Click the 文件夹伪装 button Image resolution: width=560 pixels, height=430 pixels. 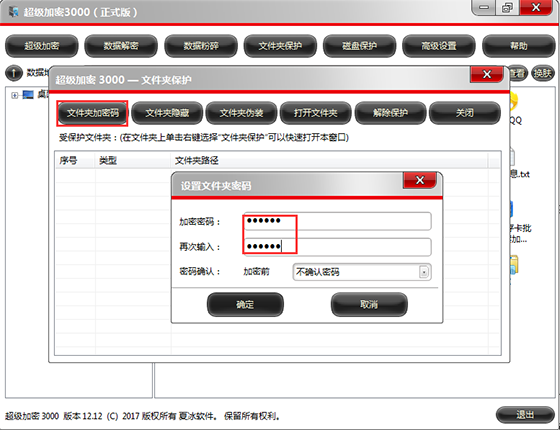point(241,113)
